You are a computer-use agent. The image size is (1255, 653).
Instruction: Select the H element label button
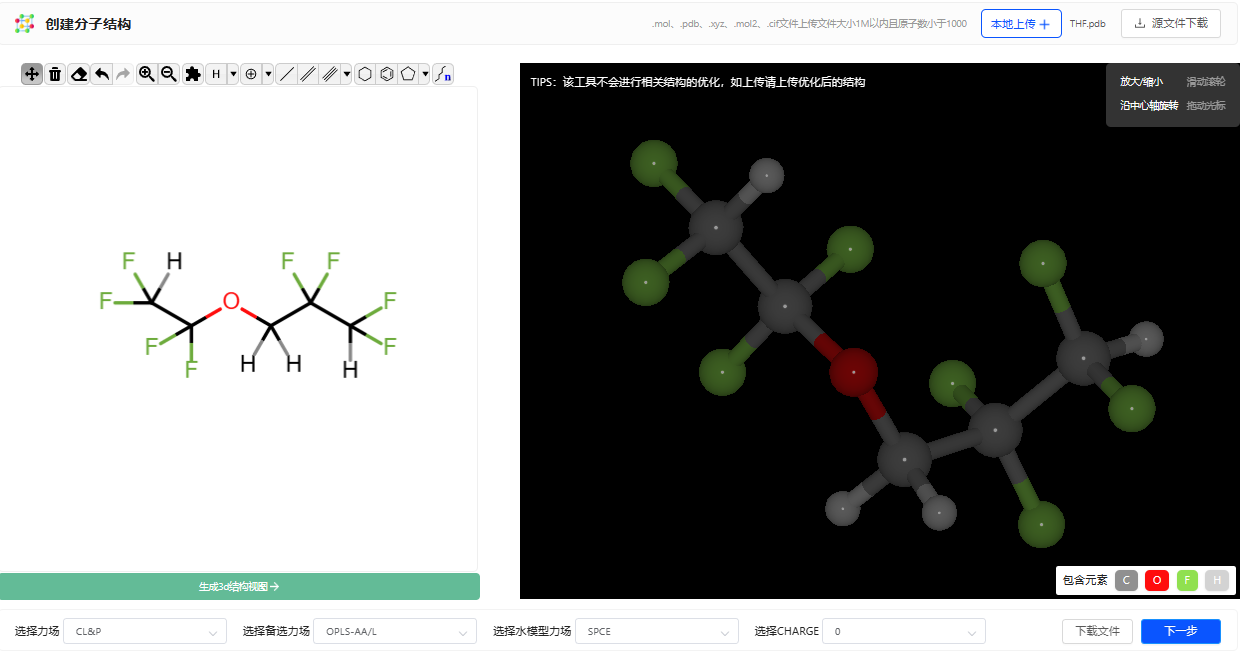(x=216, y=74)
